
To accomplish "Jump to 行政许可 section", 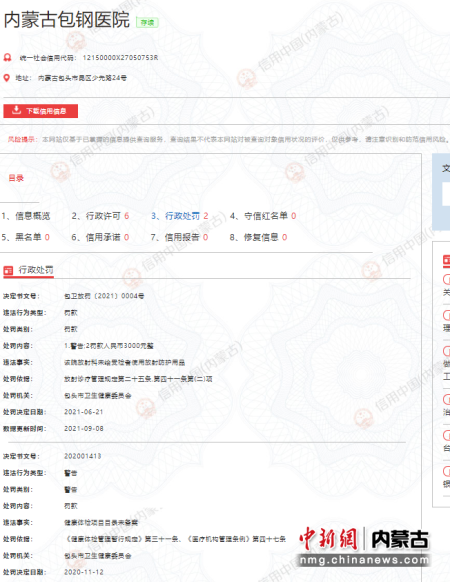I will point(100,216).
